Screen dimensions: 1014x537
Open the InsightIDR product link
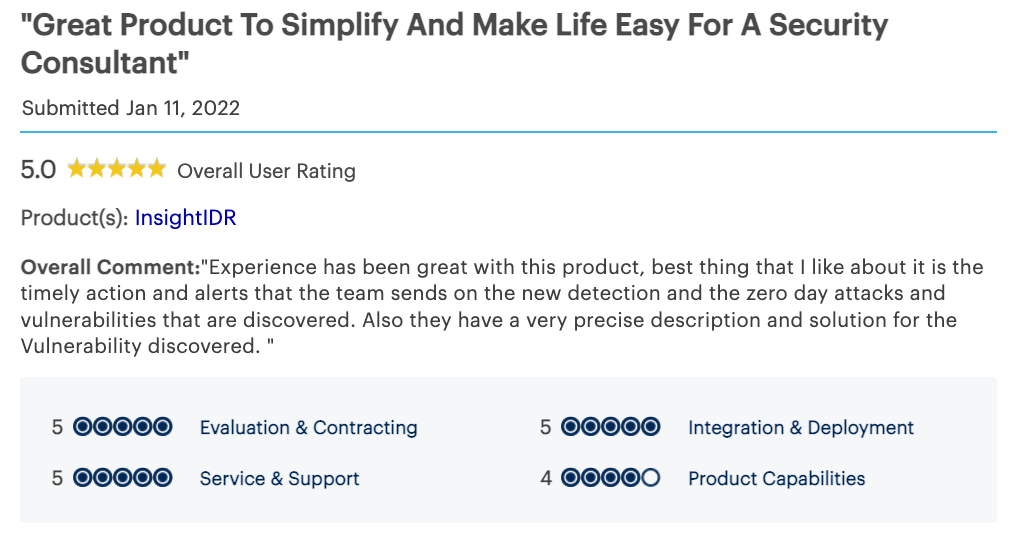[x=185, y=218]
